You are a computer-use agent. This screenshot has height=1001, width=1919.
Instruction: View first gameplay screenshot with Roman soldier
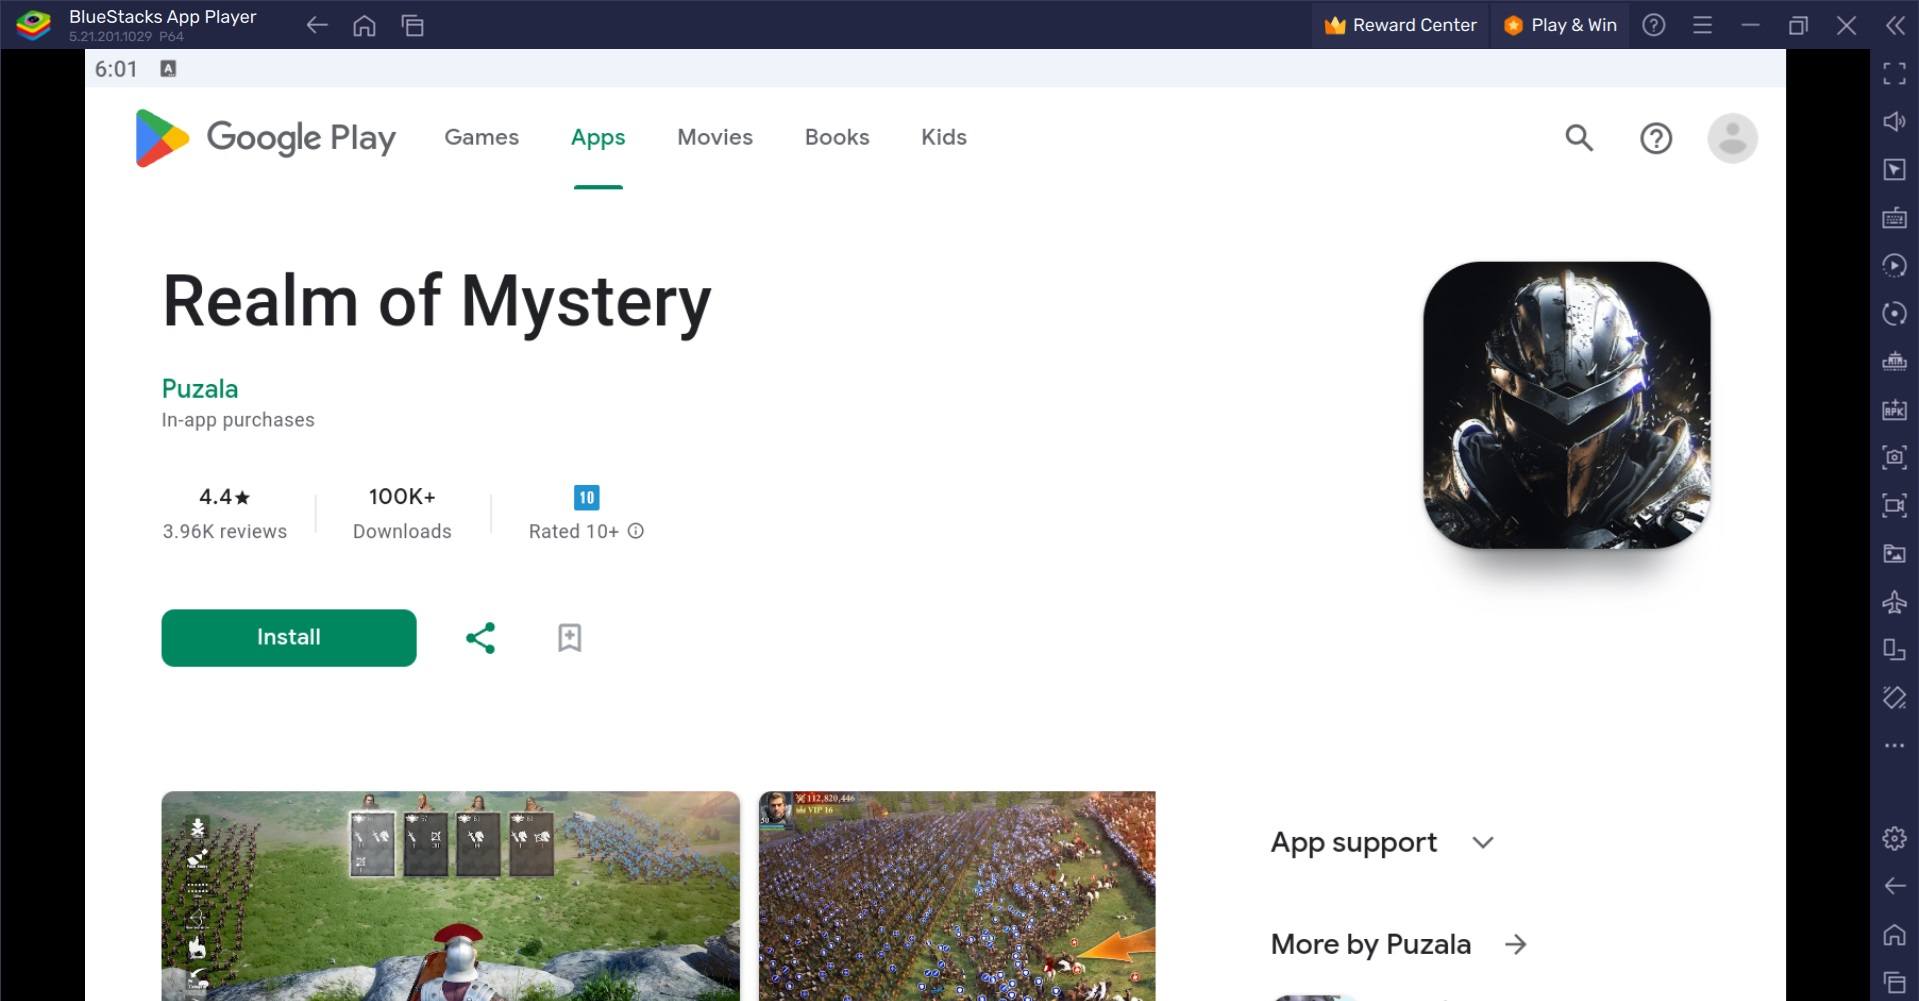tap(451, 896)
